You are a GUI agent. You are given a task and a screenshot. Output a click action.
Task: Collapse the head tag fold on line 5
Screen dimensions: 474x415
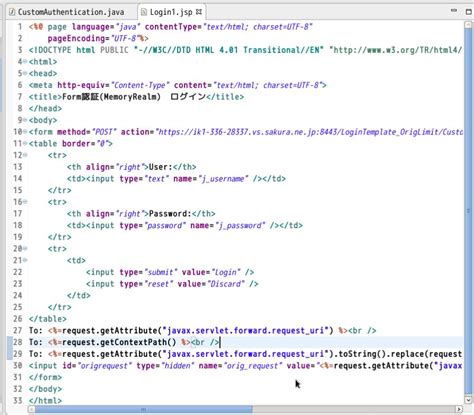point(25,73)
